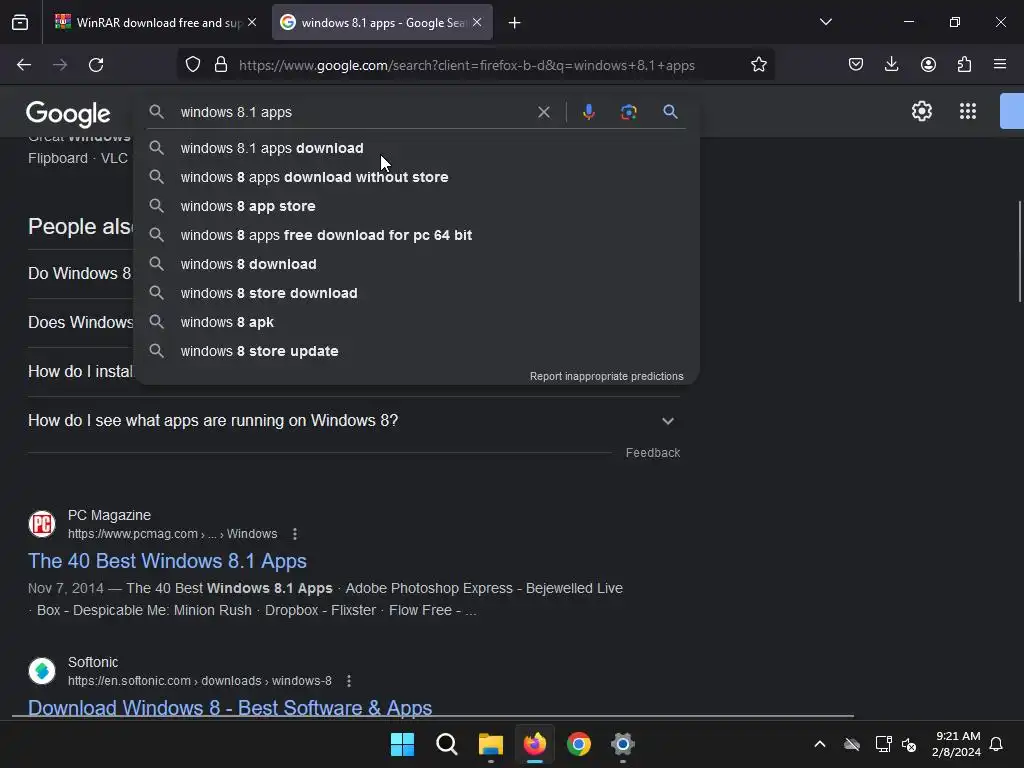The height and width of the screenshot is (768, 1024).
Task: Open File Explorer from taskbar
Action: coord(490,744)
